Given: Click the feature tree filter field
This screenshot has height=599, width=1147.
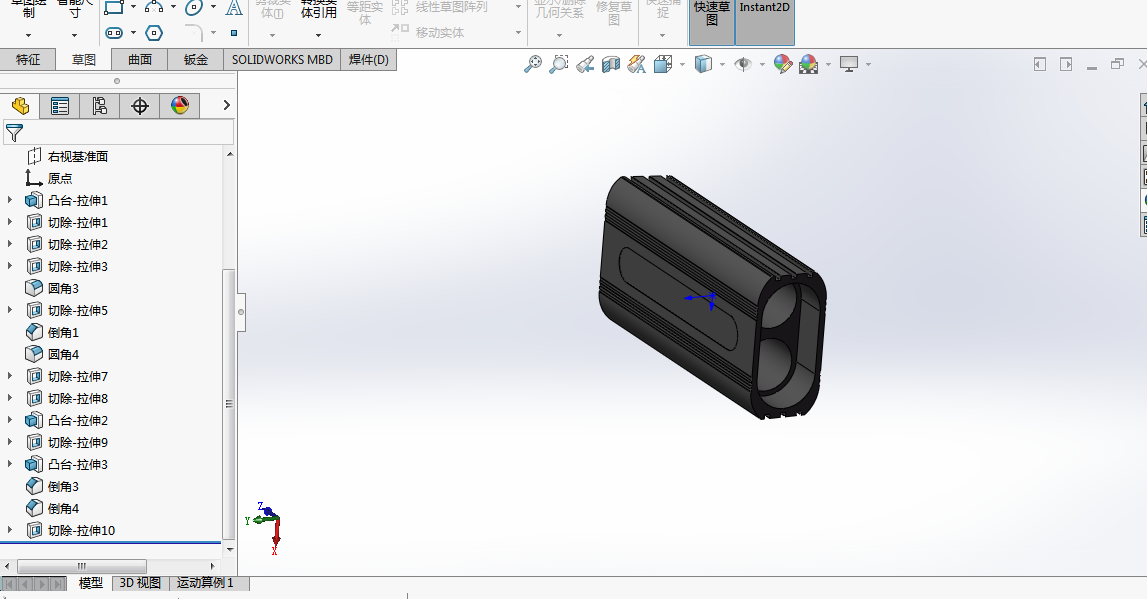Looking at the screenshot, I should click(x=119, y=132).
